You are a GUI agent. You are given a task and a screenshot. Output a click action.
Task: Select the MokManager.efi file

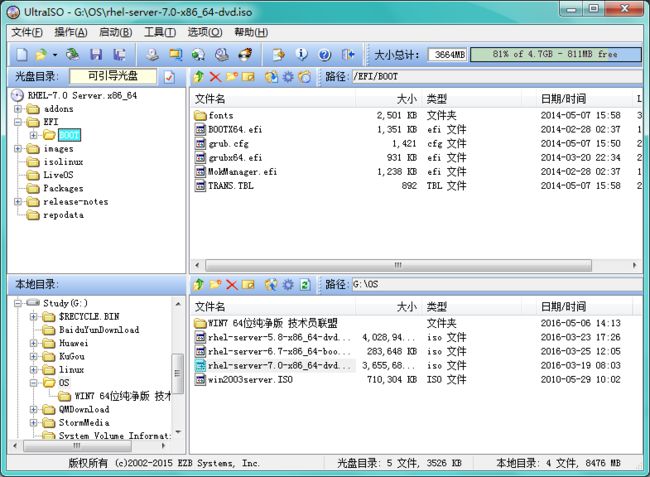[x=242, y=172]
